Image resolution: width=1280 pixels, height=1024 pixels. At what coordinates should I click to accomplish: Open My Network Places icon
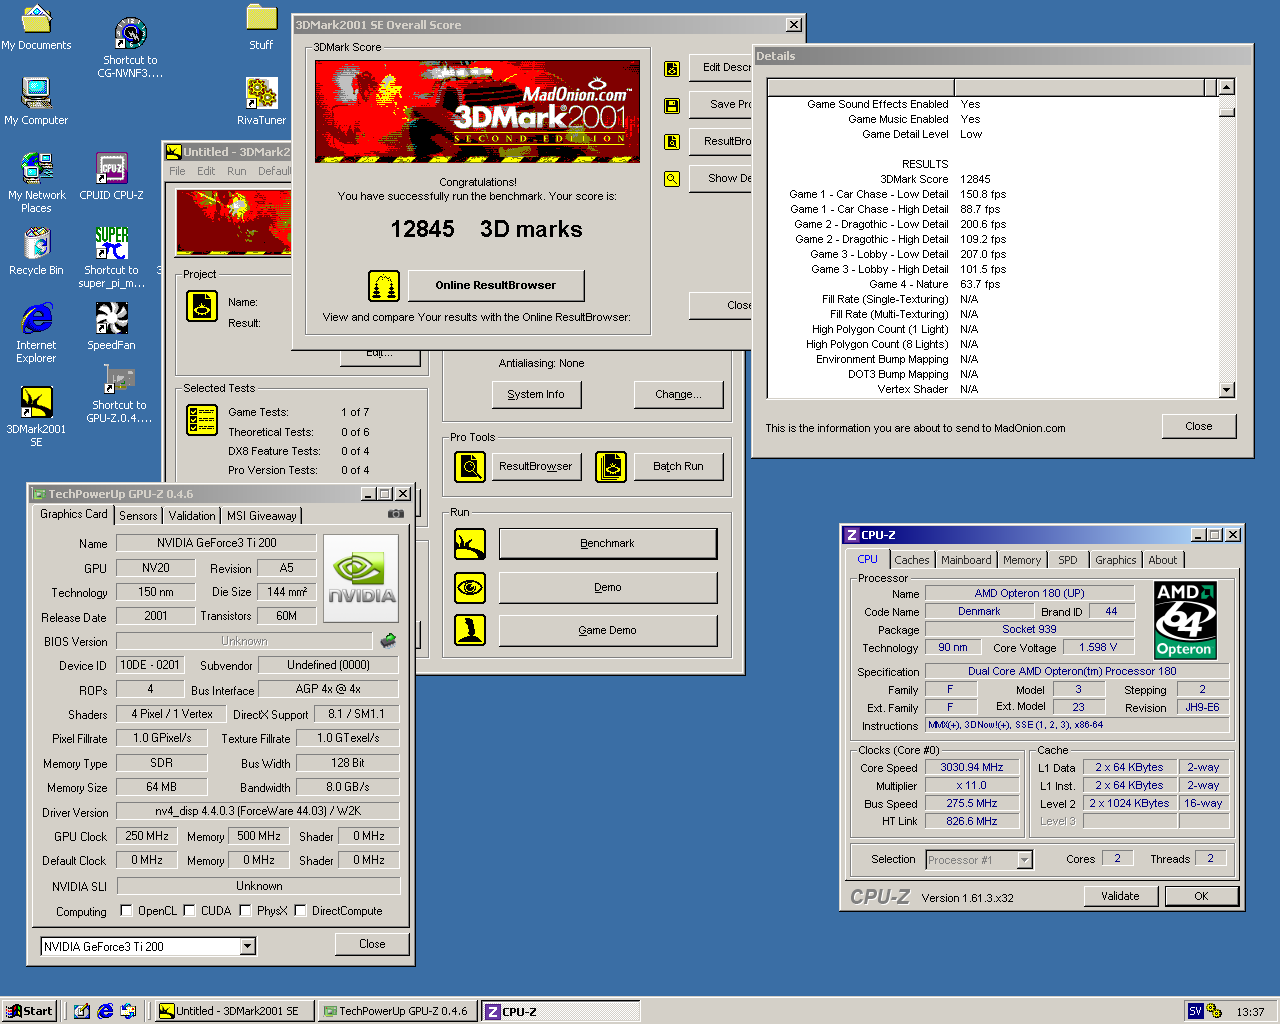click(36, 183)
